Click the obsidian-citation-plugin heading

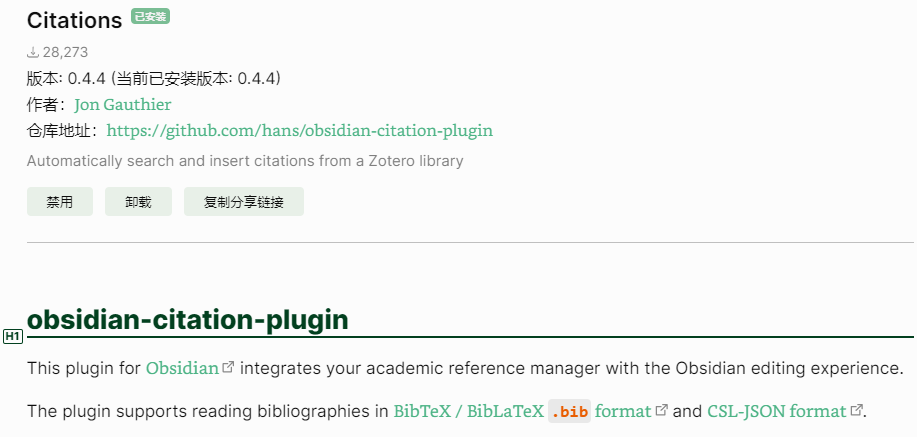pos(188,319)
